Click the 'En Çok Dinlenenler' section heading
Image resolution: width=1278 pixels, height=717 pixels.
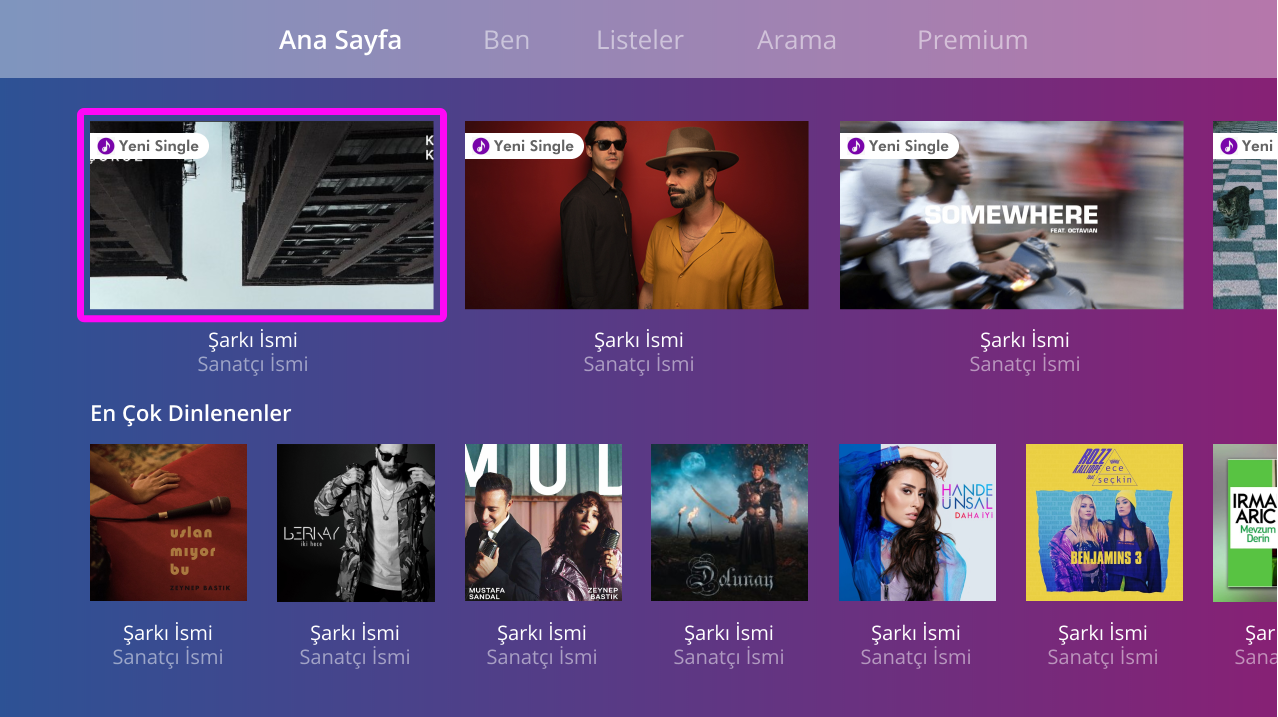pyautogui.click(x=191, y=413)
